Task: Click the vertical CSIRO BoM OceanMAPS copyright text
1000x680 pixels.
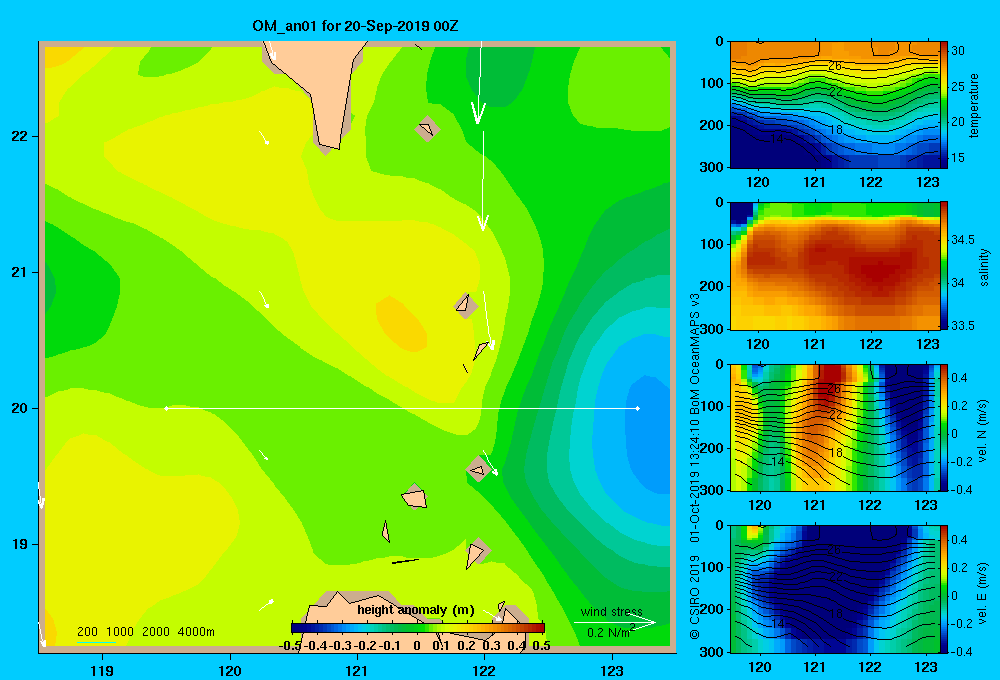Action: point(695,466)
